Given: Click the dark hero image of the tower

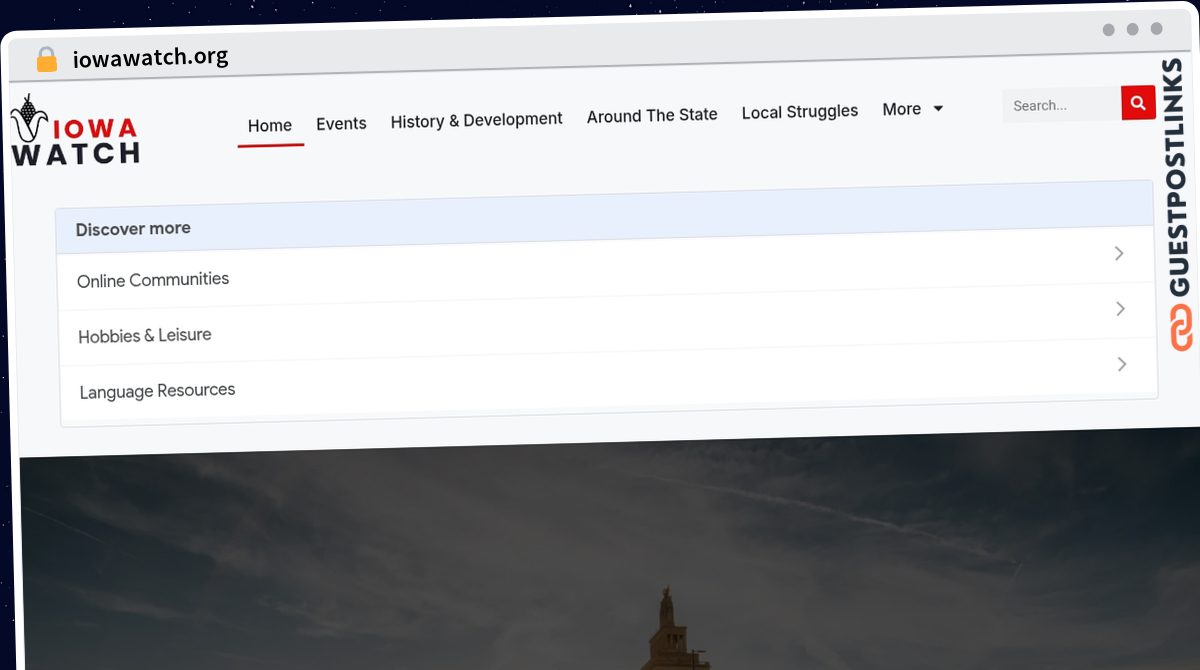Looking at the screenshot, I should point(612,550).
